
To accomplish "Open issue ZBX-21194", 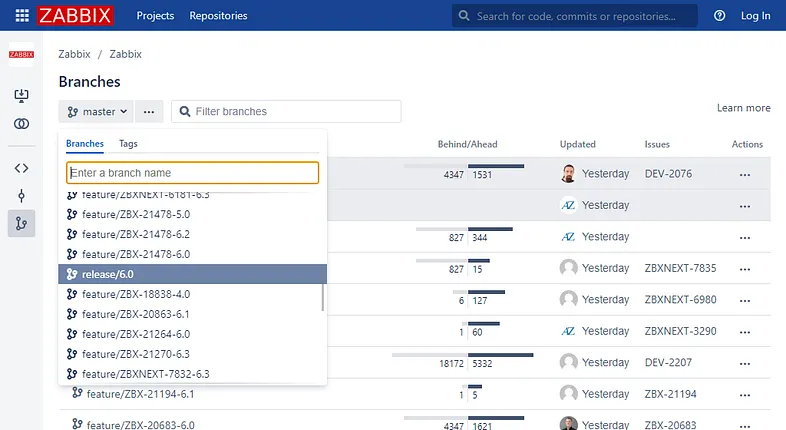I will pos(670,394).
